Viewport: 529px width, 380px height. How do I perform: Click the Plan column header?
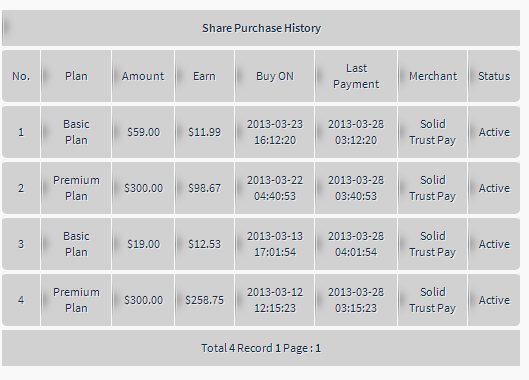(x=76, y=76)
